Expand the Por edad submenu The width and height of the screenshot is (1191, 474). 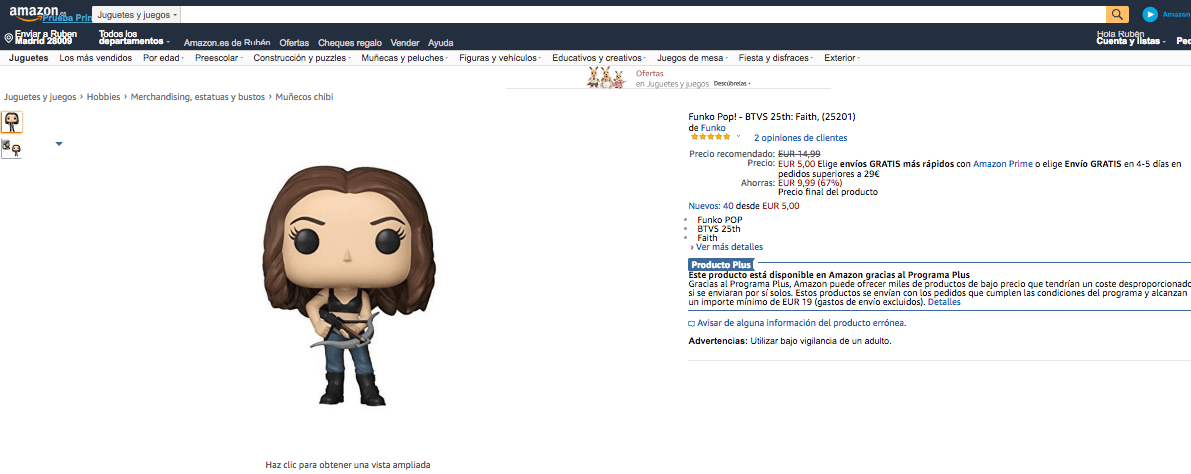[x=162, y=58]
